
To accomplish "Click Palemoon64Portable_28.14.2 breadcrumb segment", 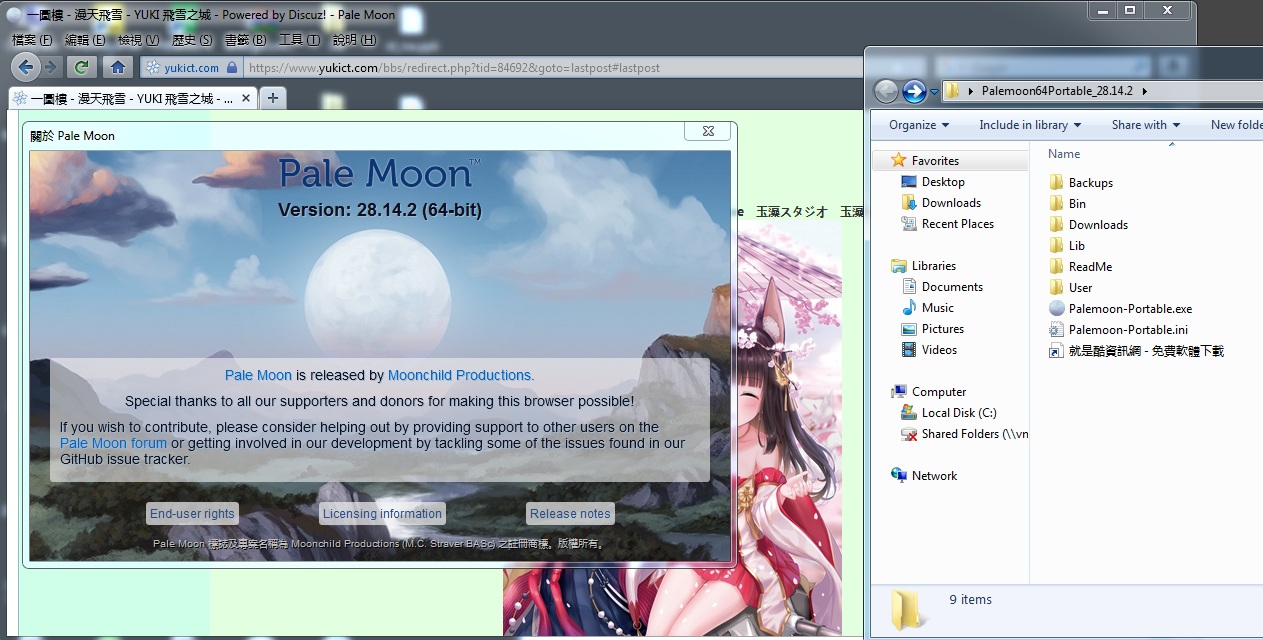I will point(1057,91).
